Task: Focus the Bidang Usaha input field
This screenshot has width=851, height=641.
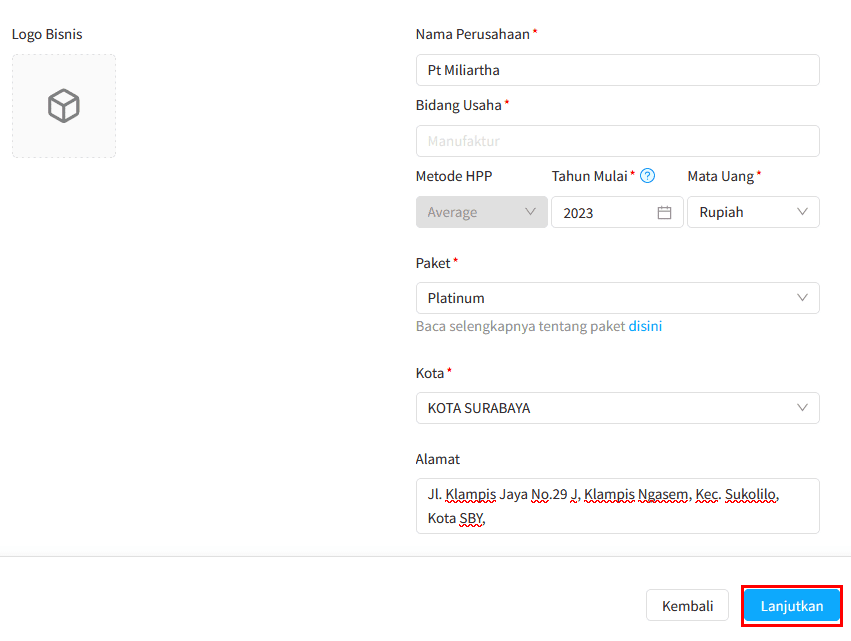Action: [618, 141]
